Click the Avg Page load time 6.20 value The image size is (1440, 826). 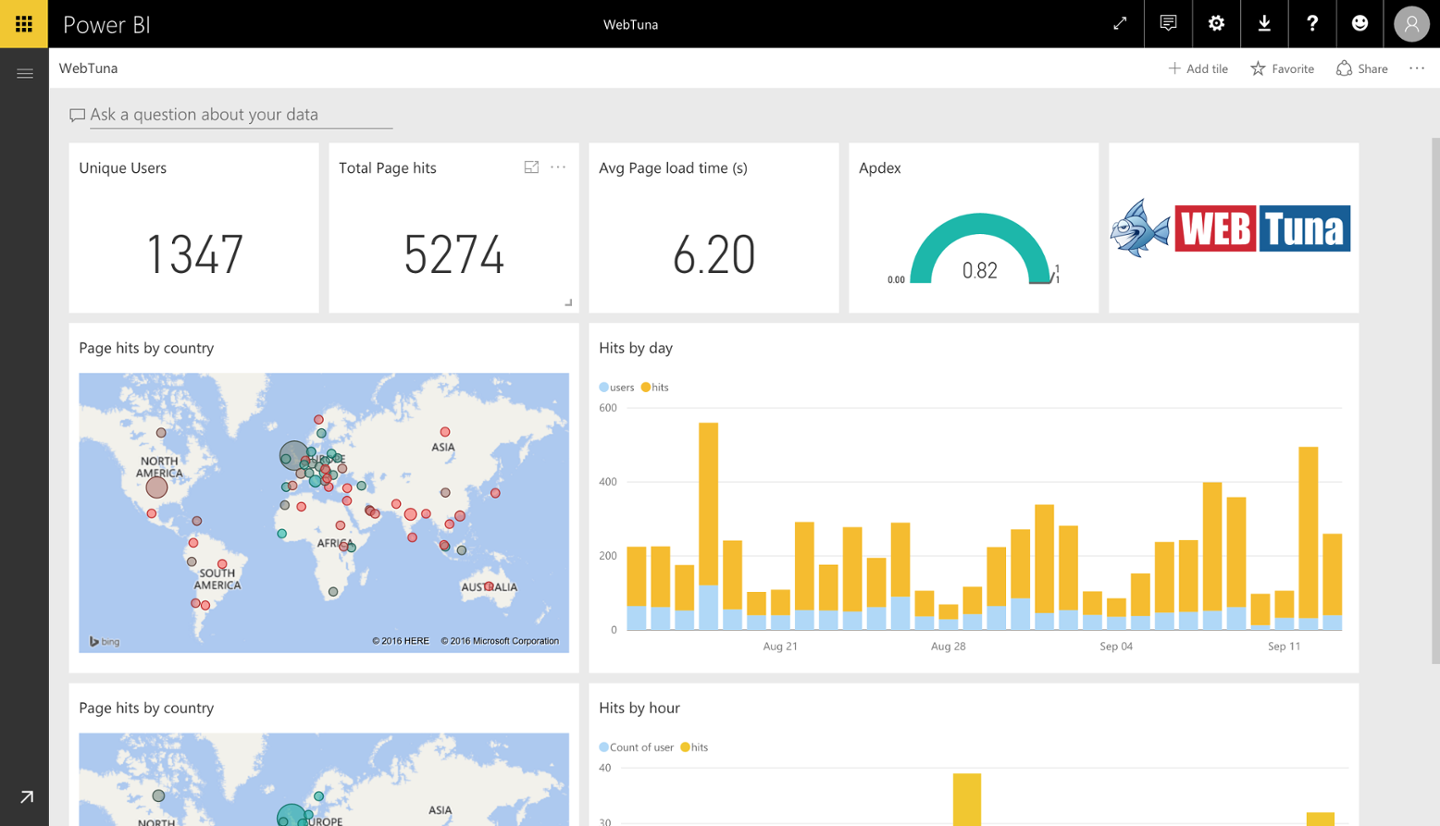[714, 255]
